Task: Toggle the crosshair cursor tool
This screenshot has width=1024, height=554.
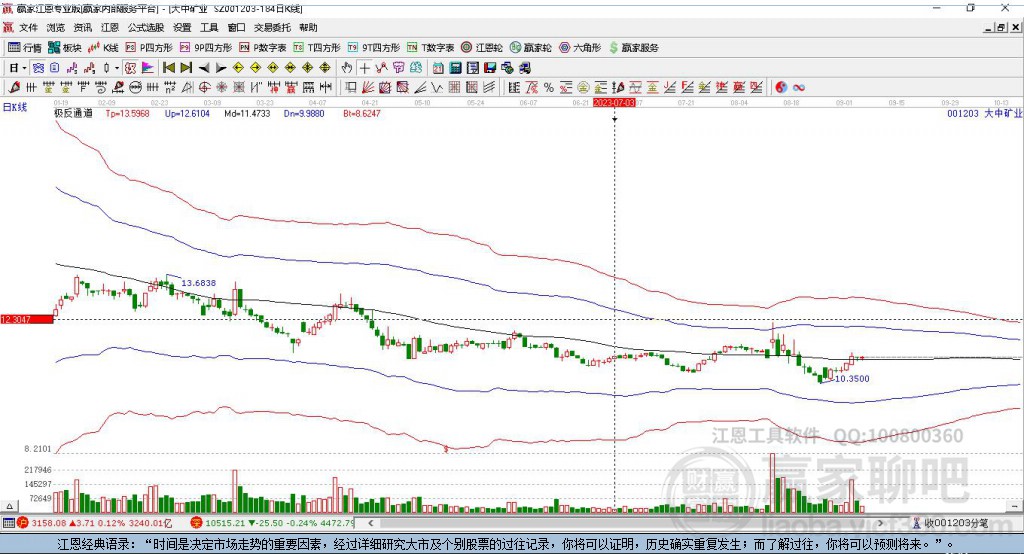Action: pos(365,68)
